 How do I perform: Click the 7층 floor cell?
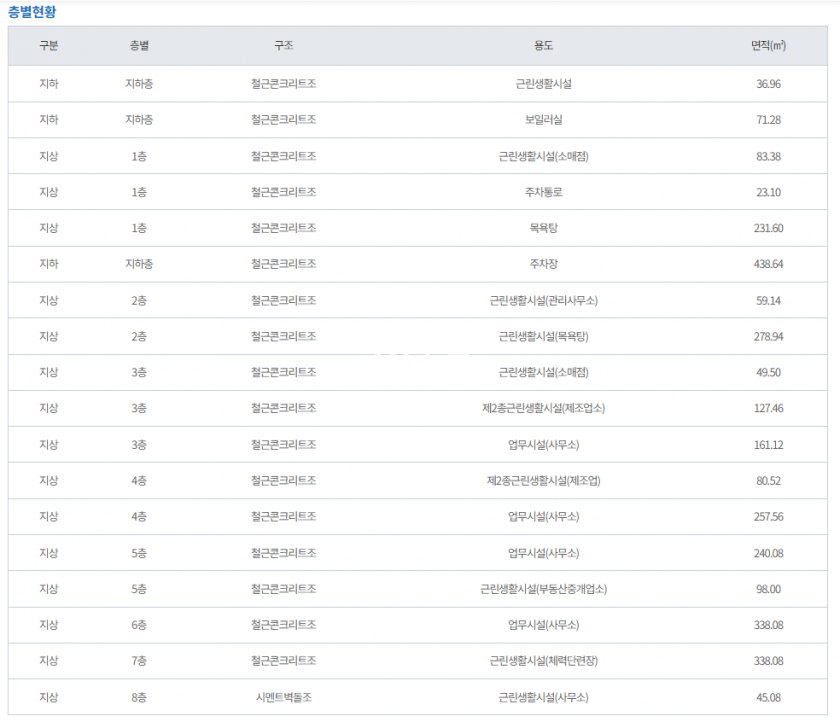(139, 661)
